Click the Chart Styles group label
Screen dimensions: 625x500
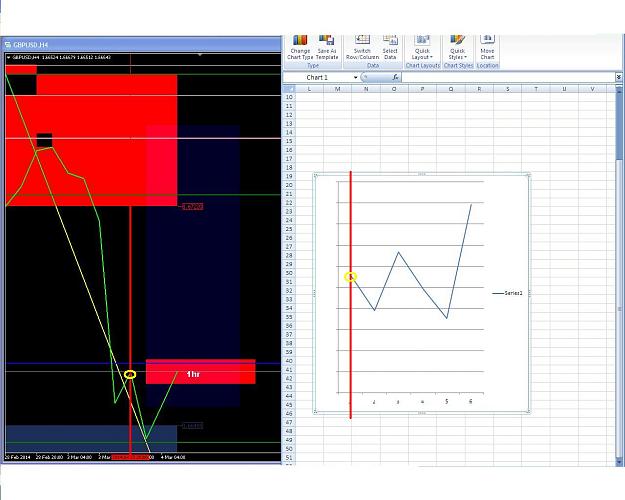pos(458,65)
